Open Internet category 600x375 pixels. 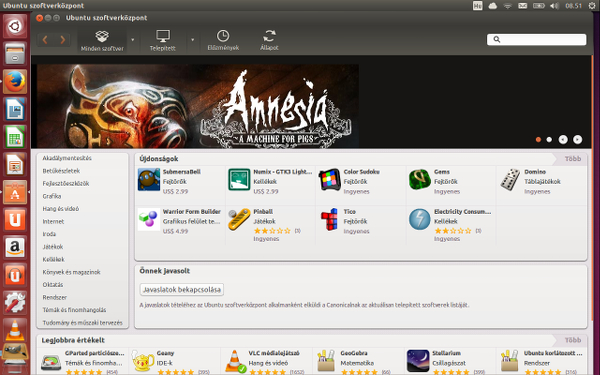click(53, 221)
